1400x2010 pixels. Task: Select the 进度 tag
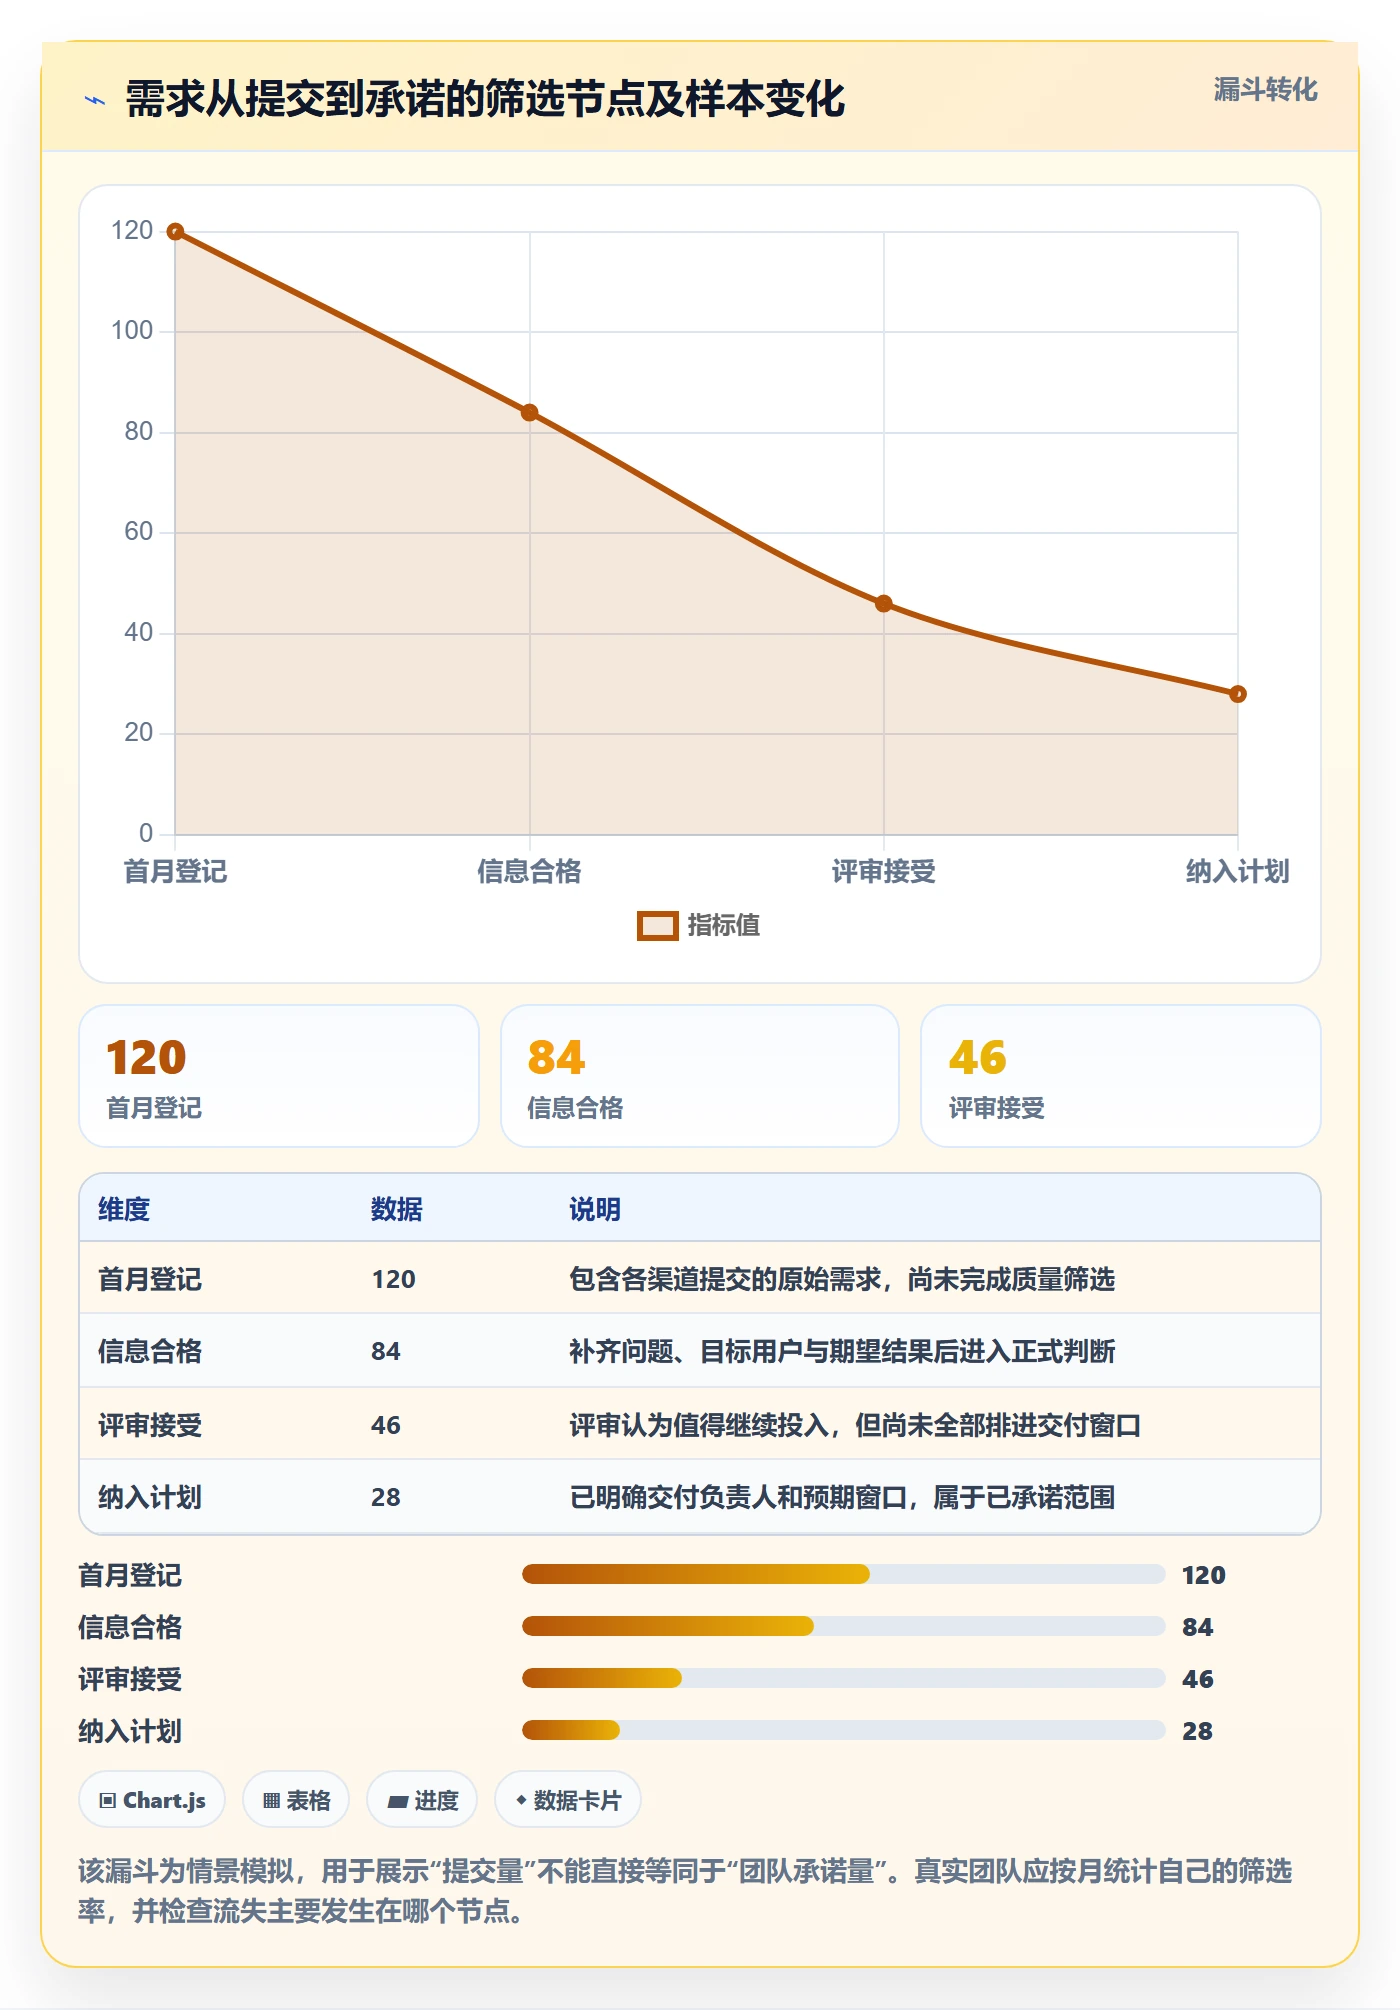point(422,1800)
